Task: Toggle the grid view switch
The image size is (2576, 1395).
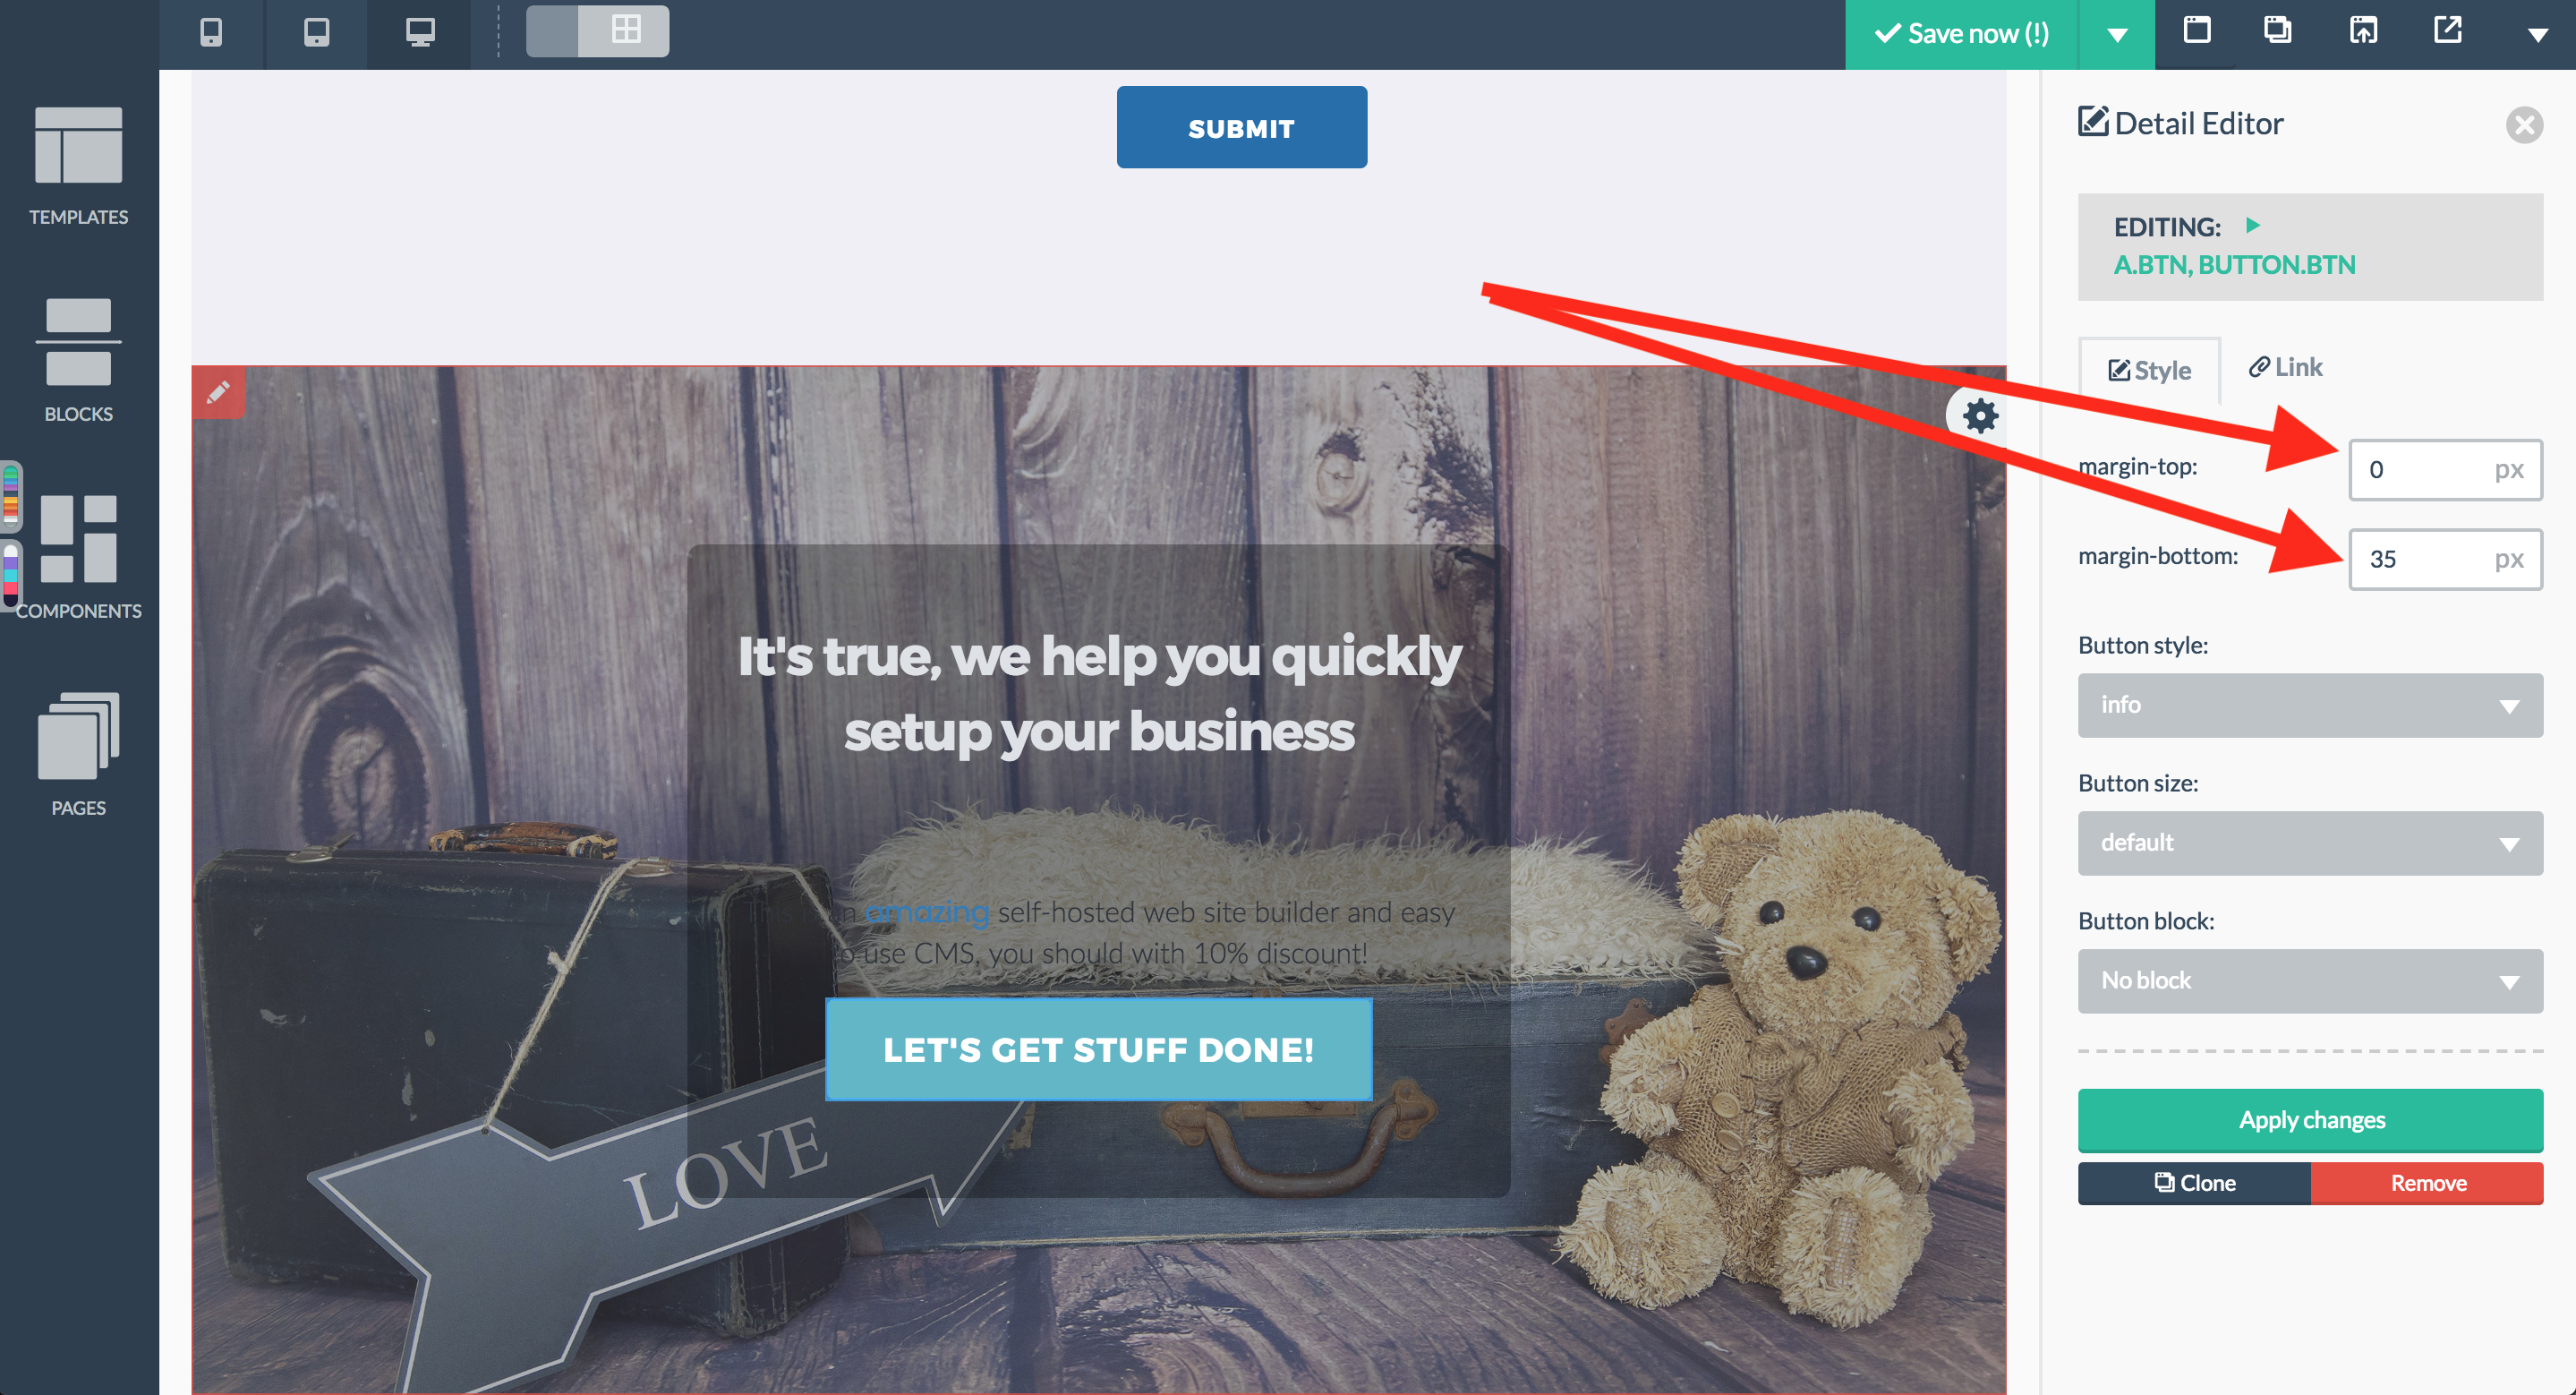Action: coord(597,31)
